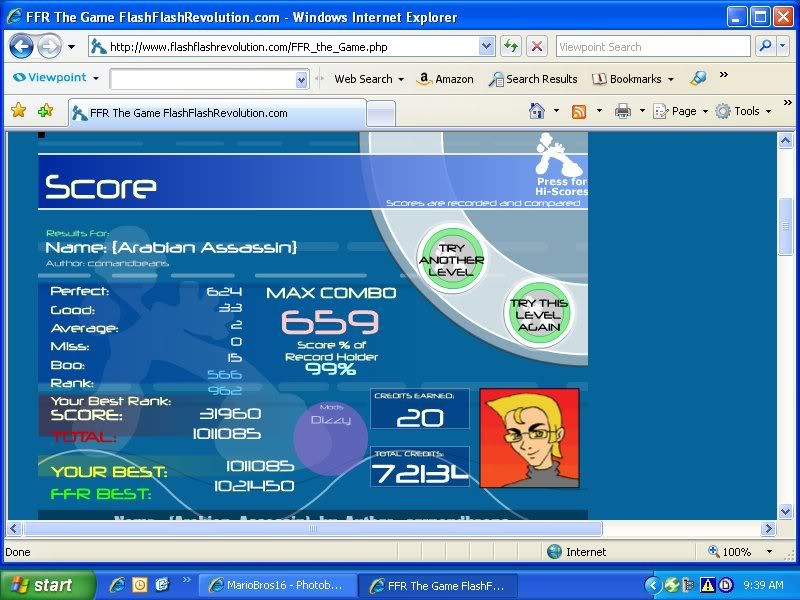
Task: Open the Viewpoint toolbar dropdown menu
Action: point(57,78)
